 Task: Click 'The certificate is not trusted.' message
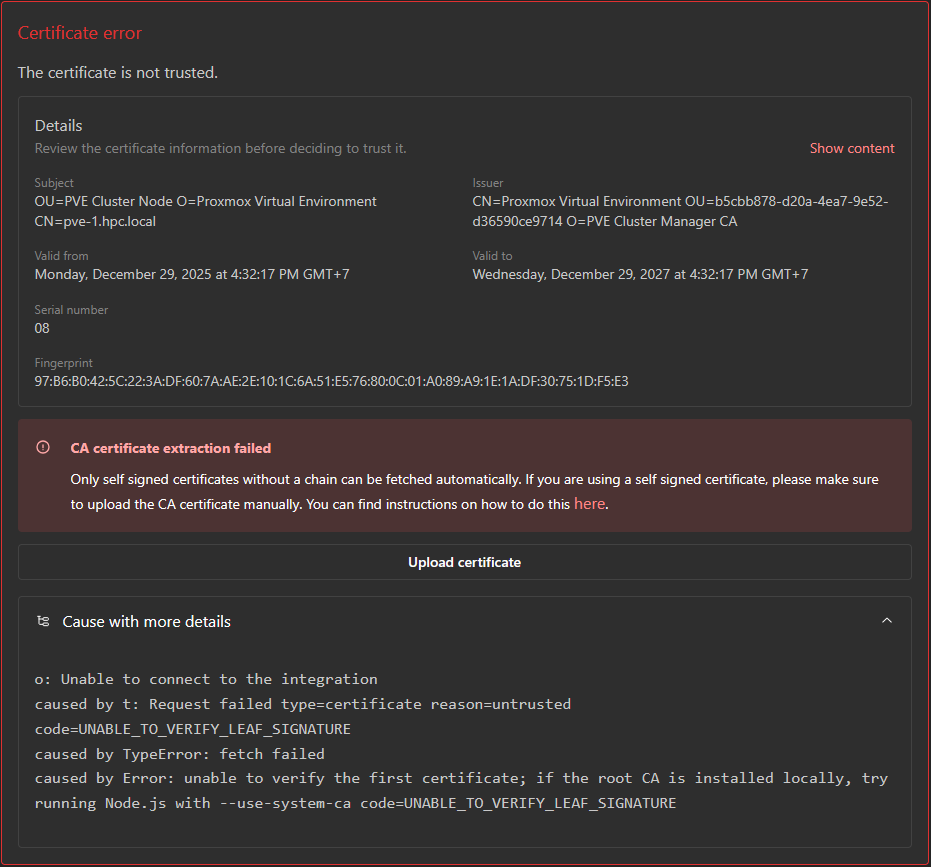click(118, 72)
